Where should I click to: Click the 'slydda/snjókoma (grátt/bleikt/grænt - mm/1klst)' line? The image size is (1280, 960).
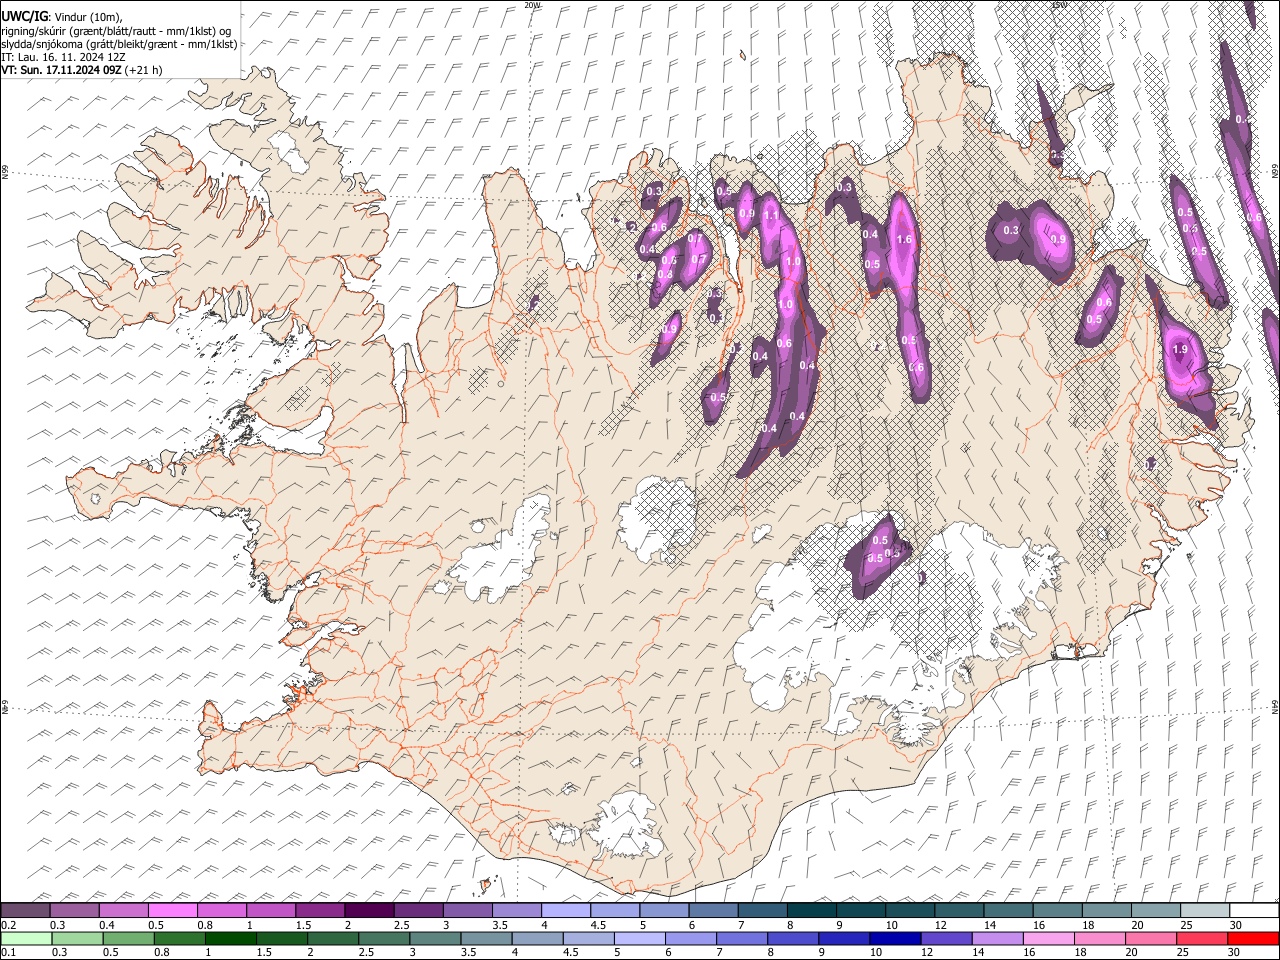(x=119, y=44)
